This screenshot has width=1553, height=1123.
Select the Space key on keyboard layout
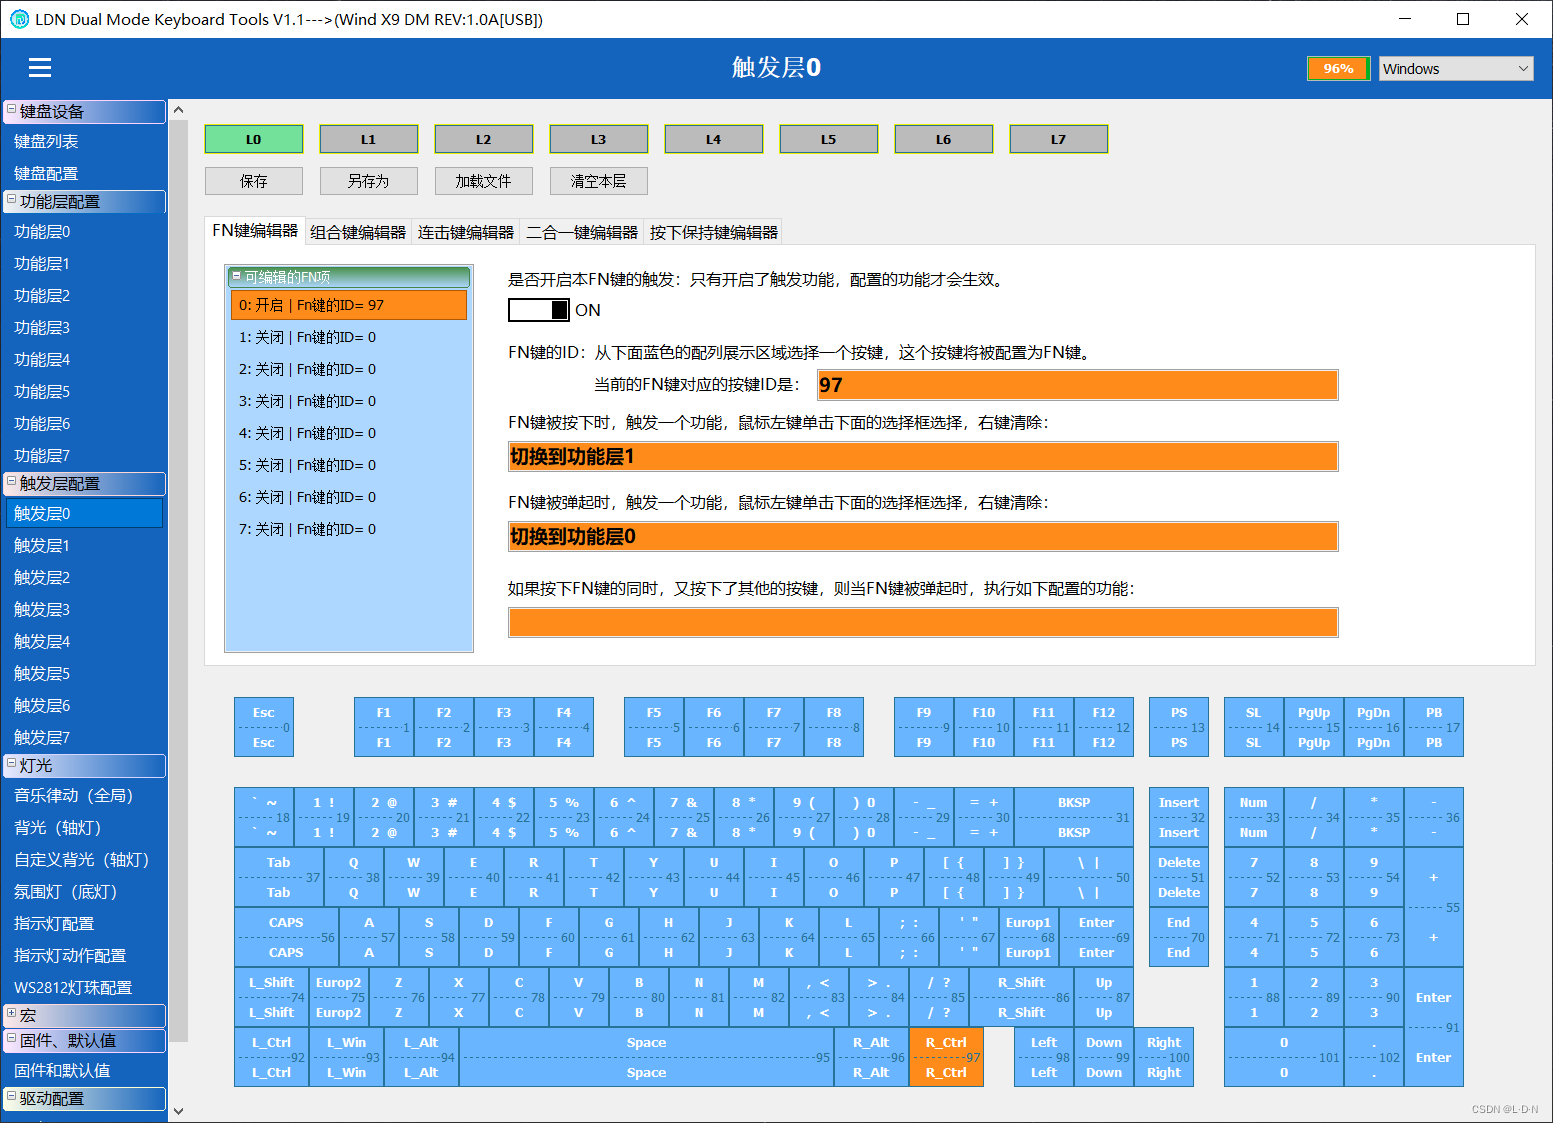pos(646,1057)
